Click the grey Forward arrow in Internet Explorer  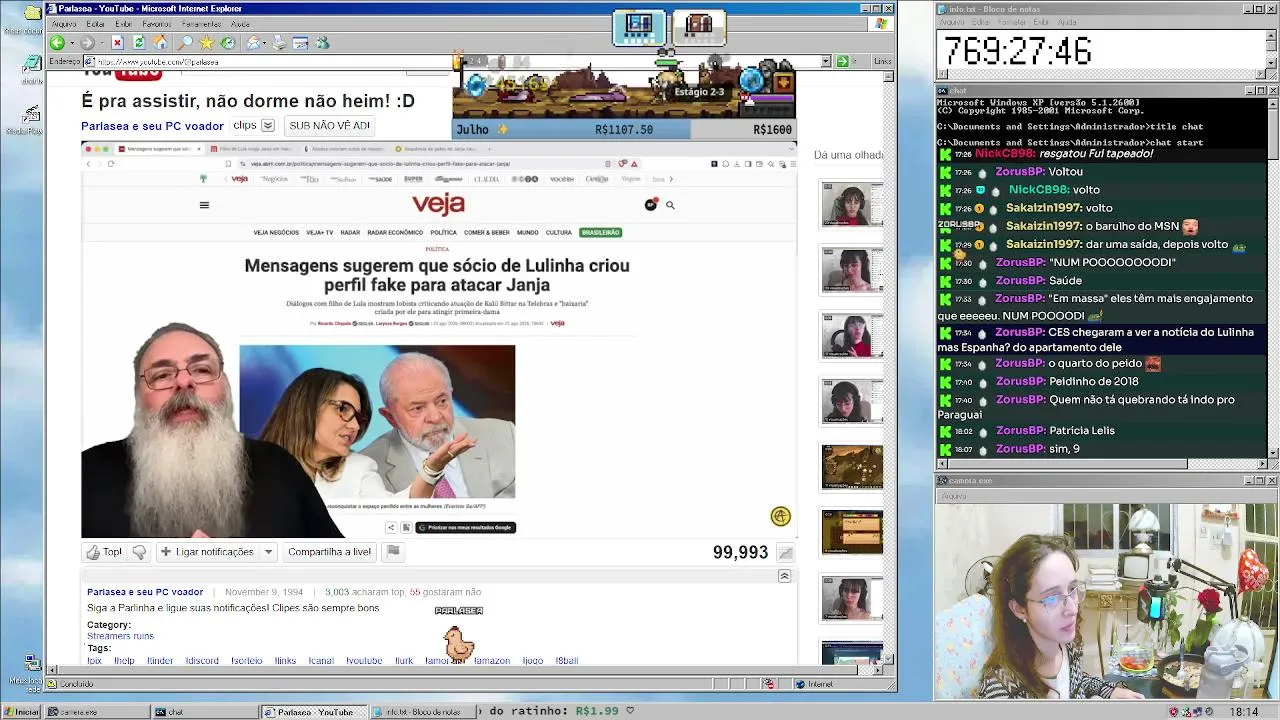pyautogui.click(x=87, y=43)
